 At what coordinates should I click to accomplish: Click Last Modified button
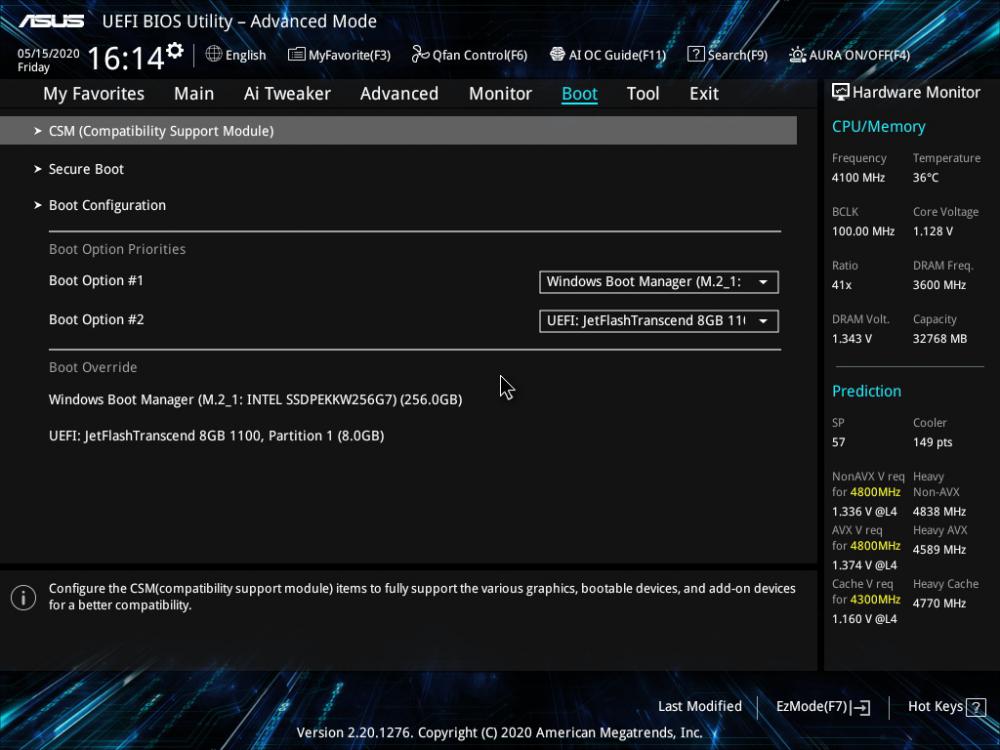[x=700, y=707]
